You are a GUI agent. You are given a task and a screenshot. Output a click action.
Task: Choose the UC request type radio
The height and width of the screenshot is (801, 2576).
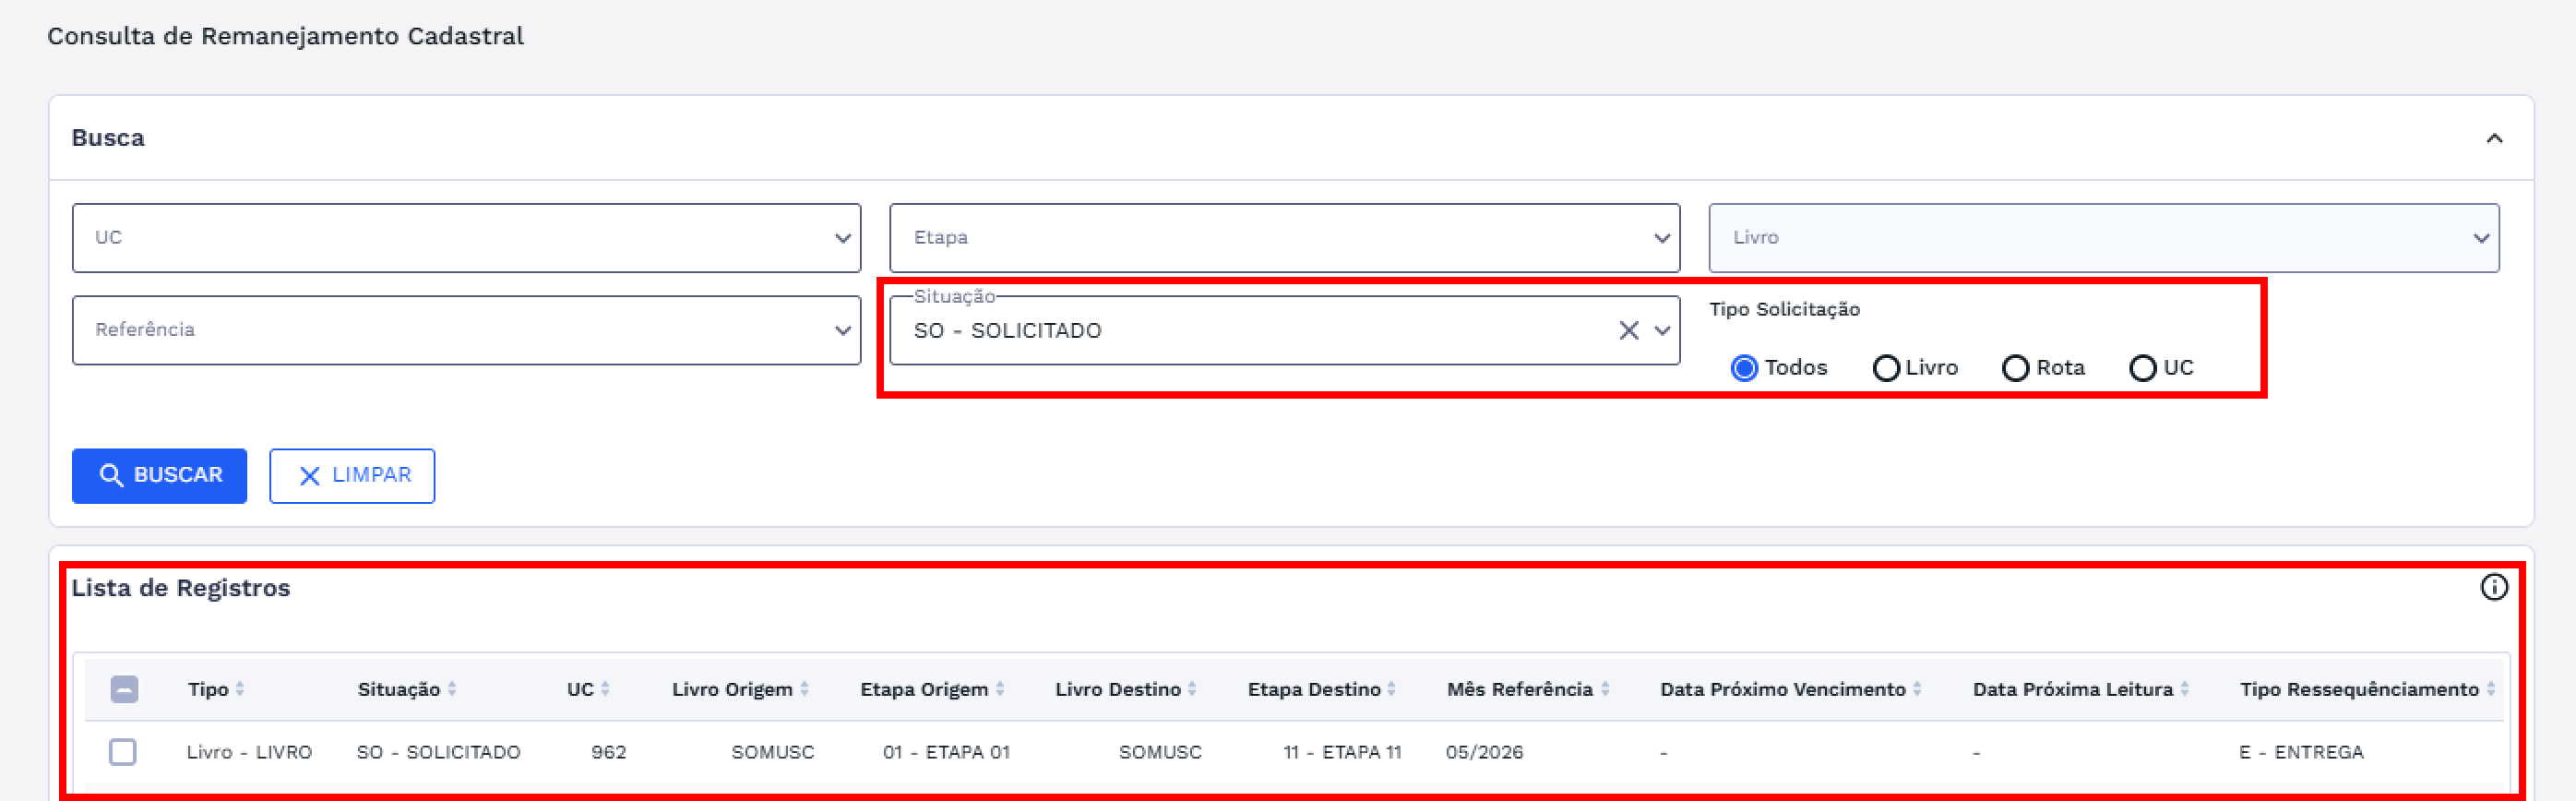click(x=2143, y=368)
